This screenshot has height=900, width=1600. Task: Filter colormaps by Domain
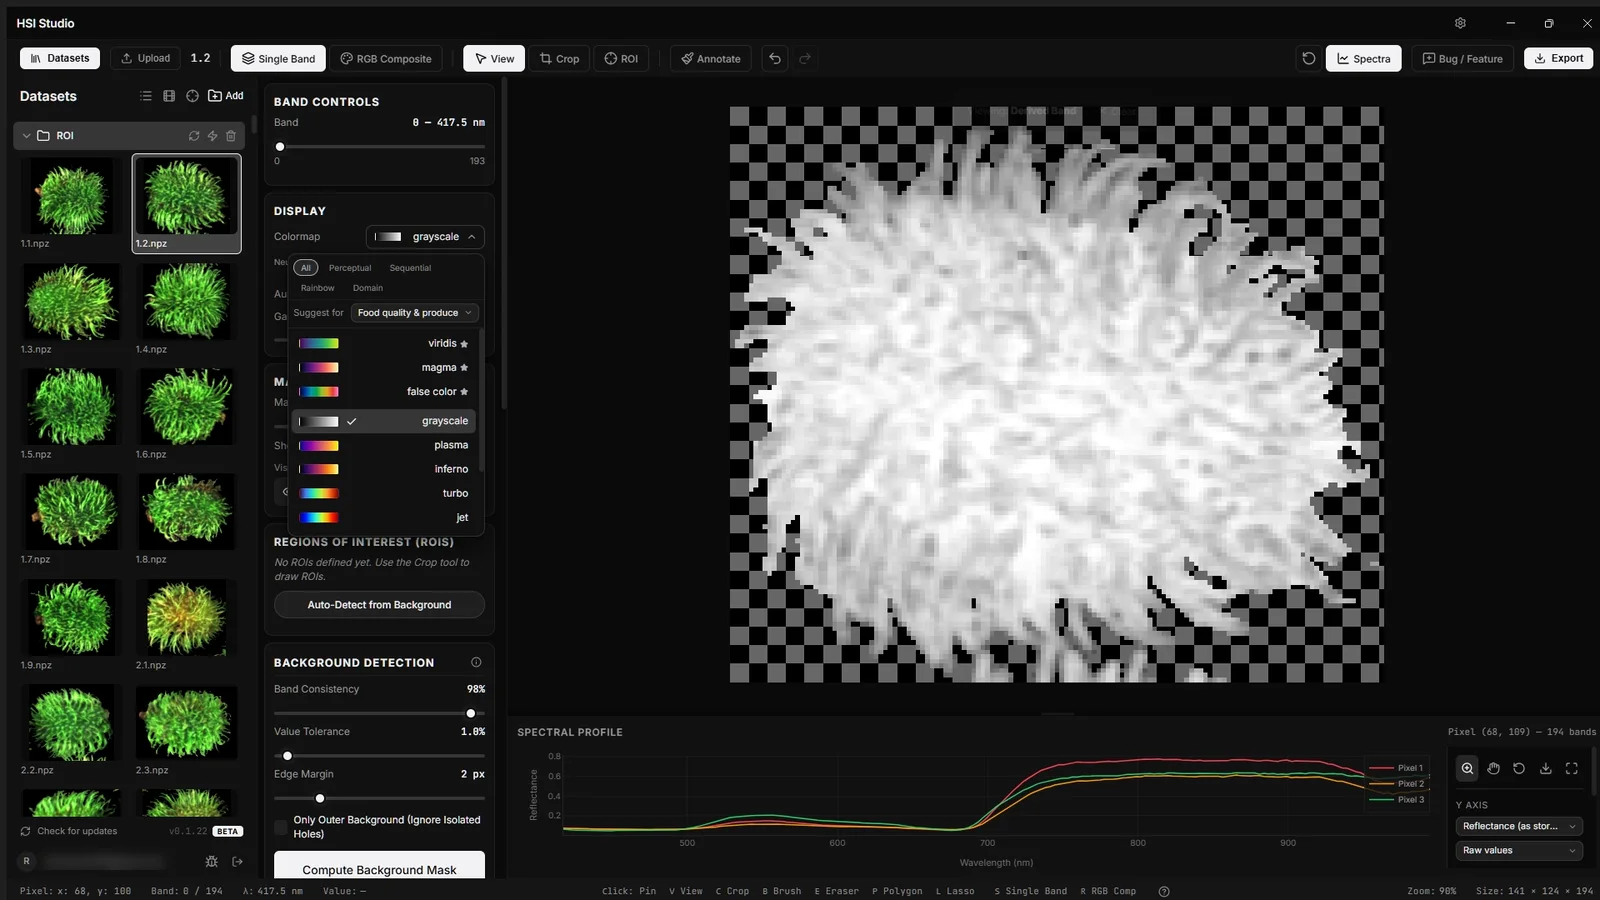click(367, 288)
